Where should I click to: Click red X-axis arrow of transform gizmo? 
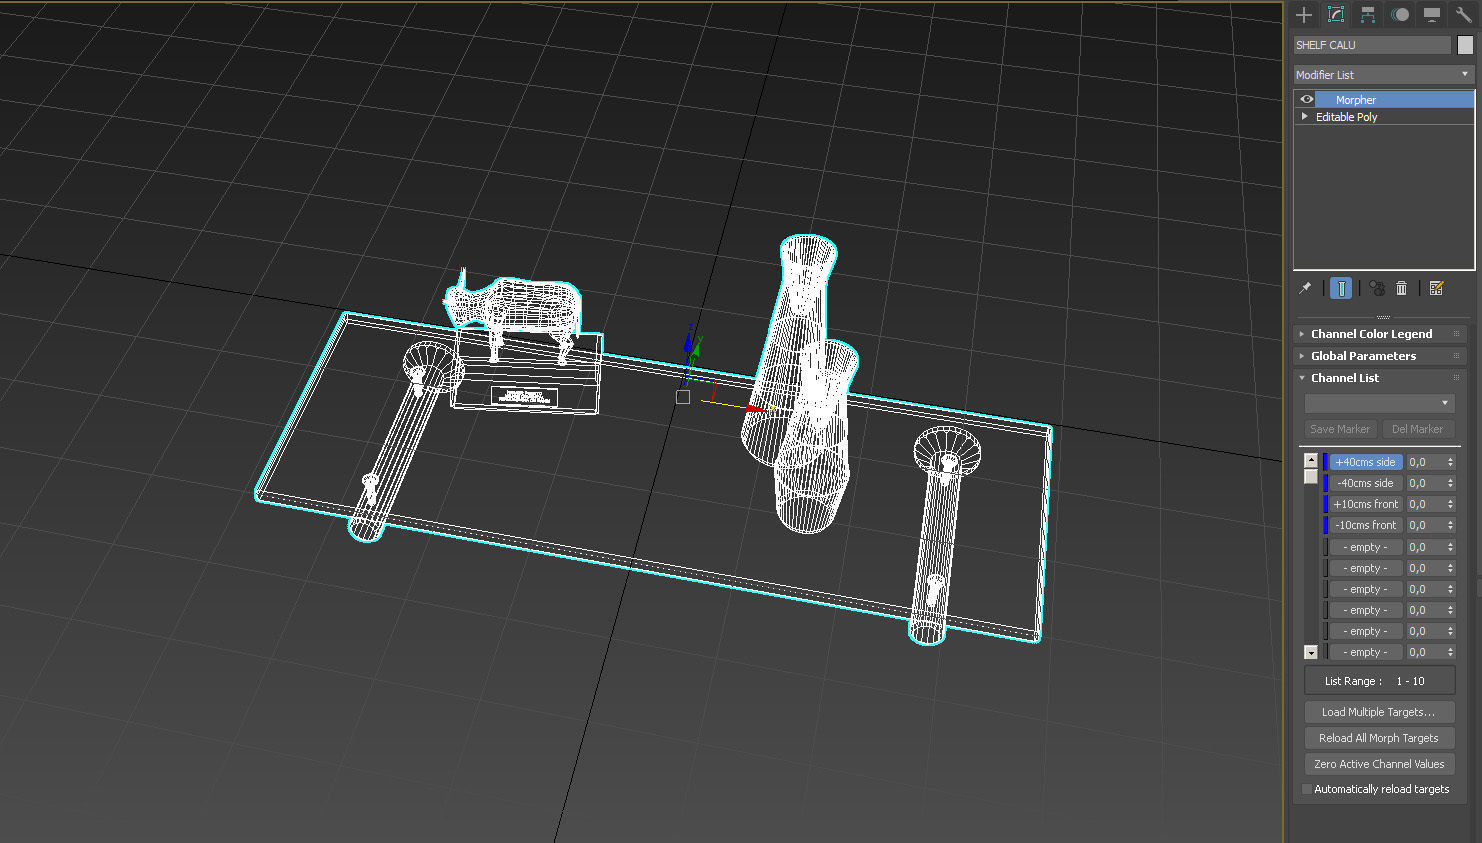(x=755, y=409)
